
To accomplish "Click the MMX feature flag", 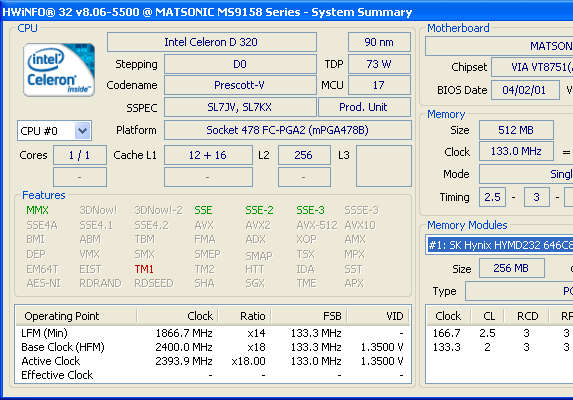I will click(x=37, y=210).
